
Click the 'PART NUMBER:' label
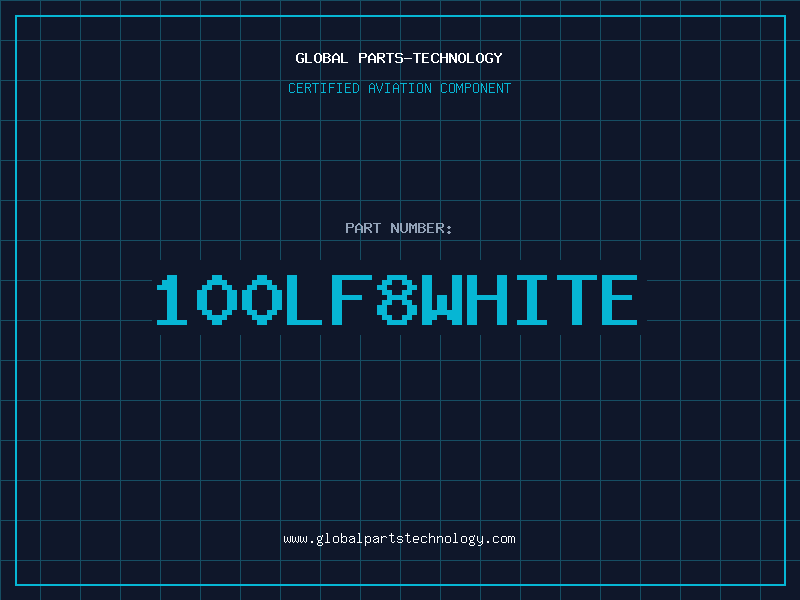tap(398, 228)
